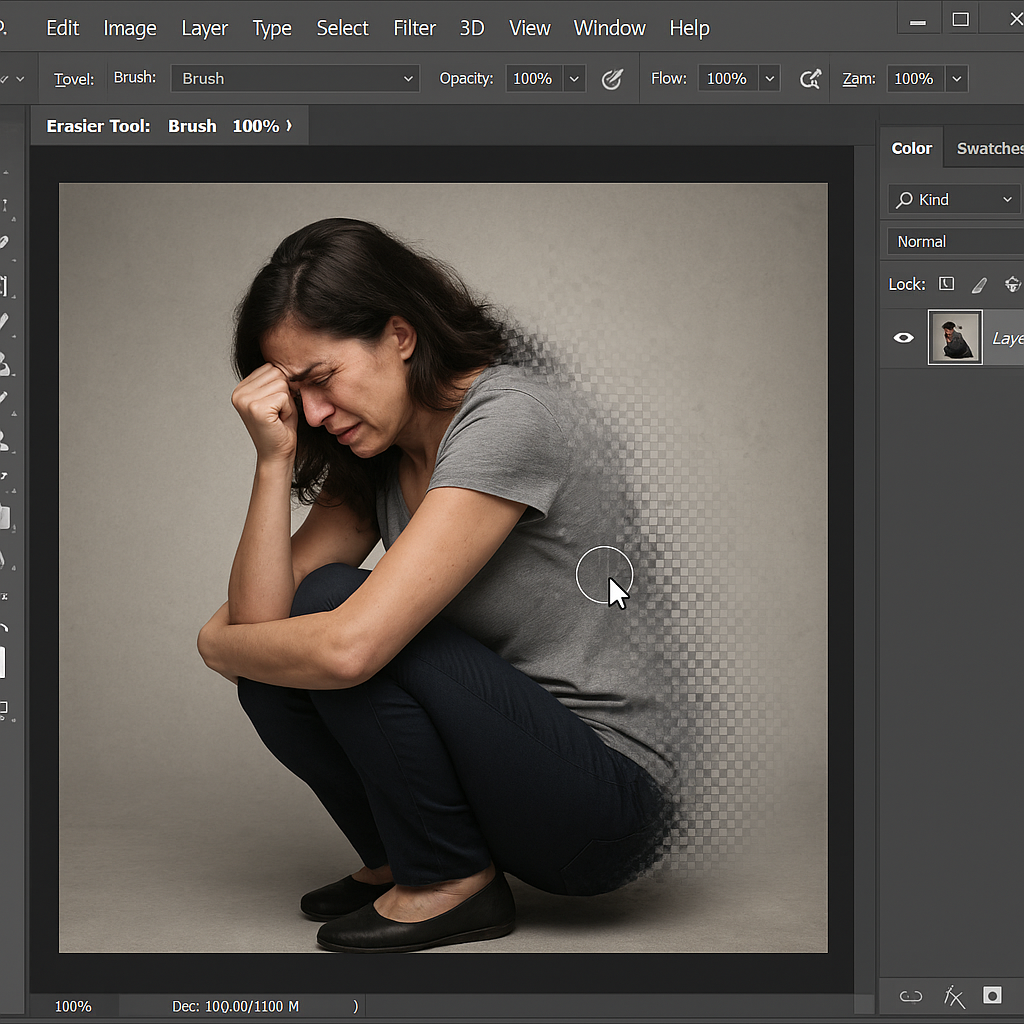
Task: Select the layer thumbnail in Layers panel
Action: click(955, 337)
